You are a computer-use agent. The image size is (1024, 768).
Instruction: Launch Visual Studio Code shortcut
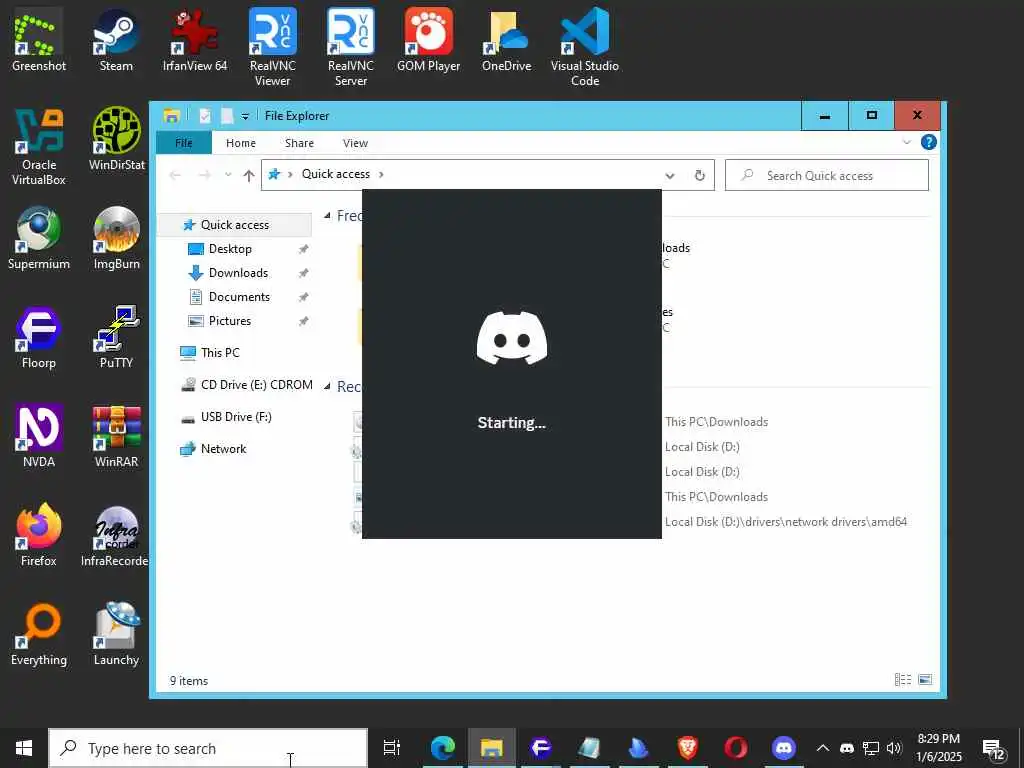tap(584, 47)
